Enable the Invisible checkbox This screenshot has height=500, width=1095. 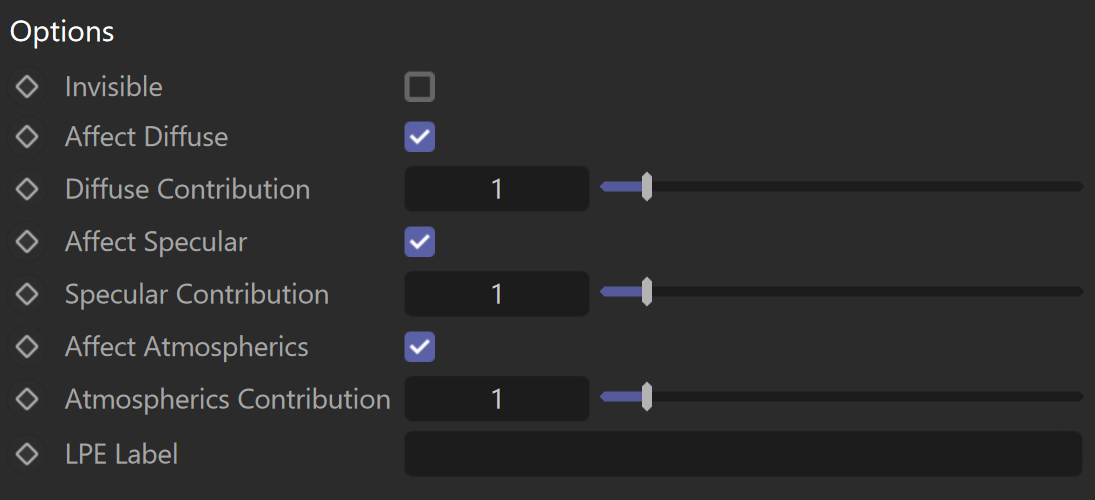(420, 87)
